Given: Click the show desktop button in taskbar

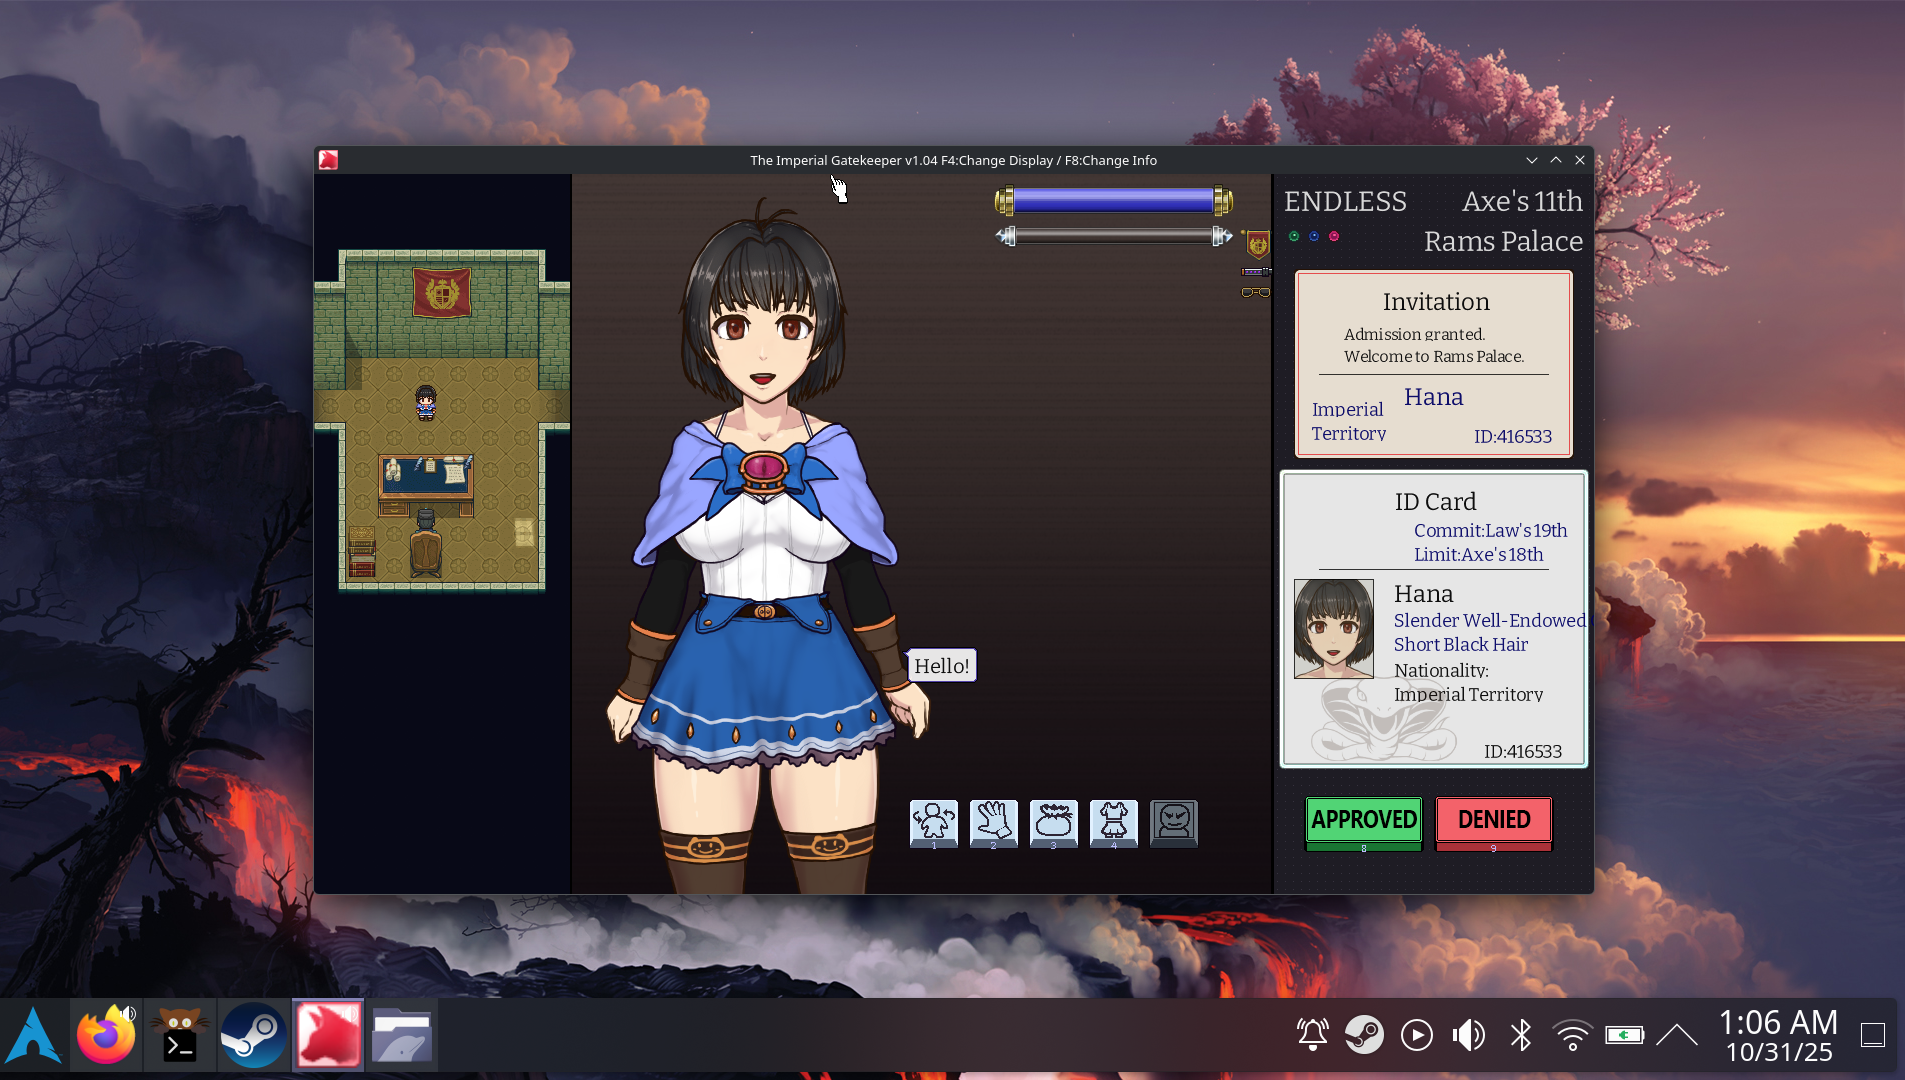Looking at the screenshot, I should click(1873, 1036).
